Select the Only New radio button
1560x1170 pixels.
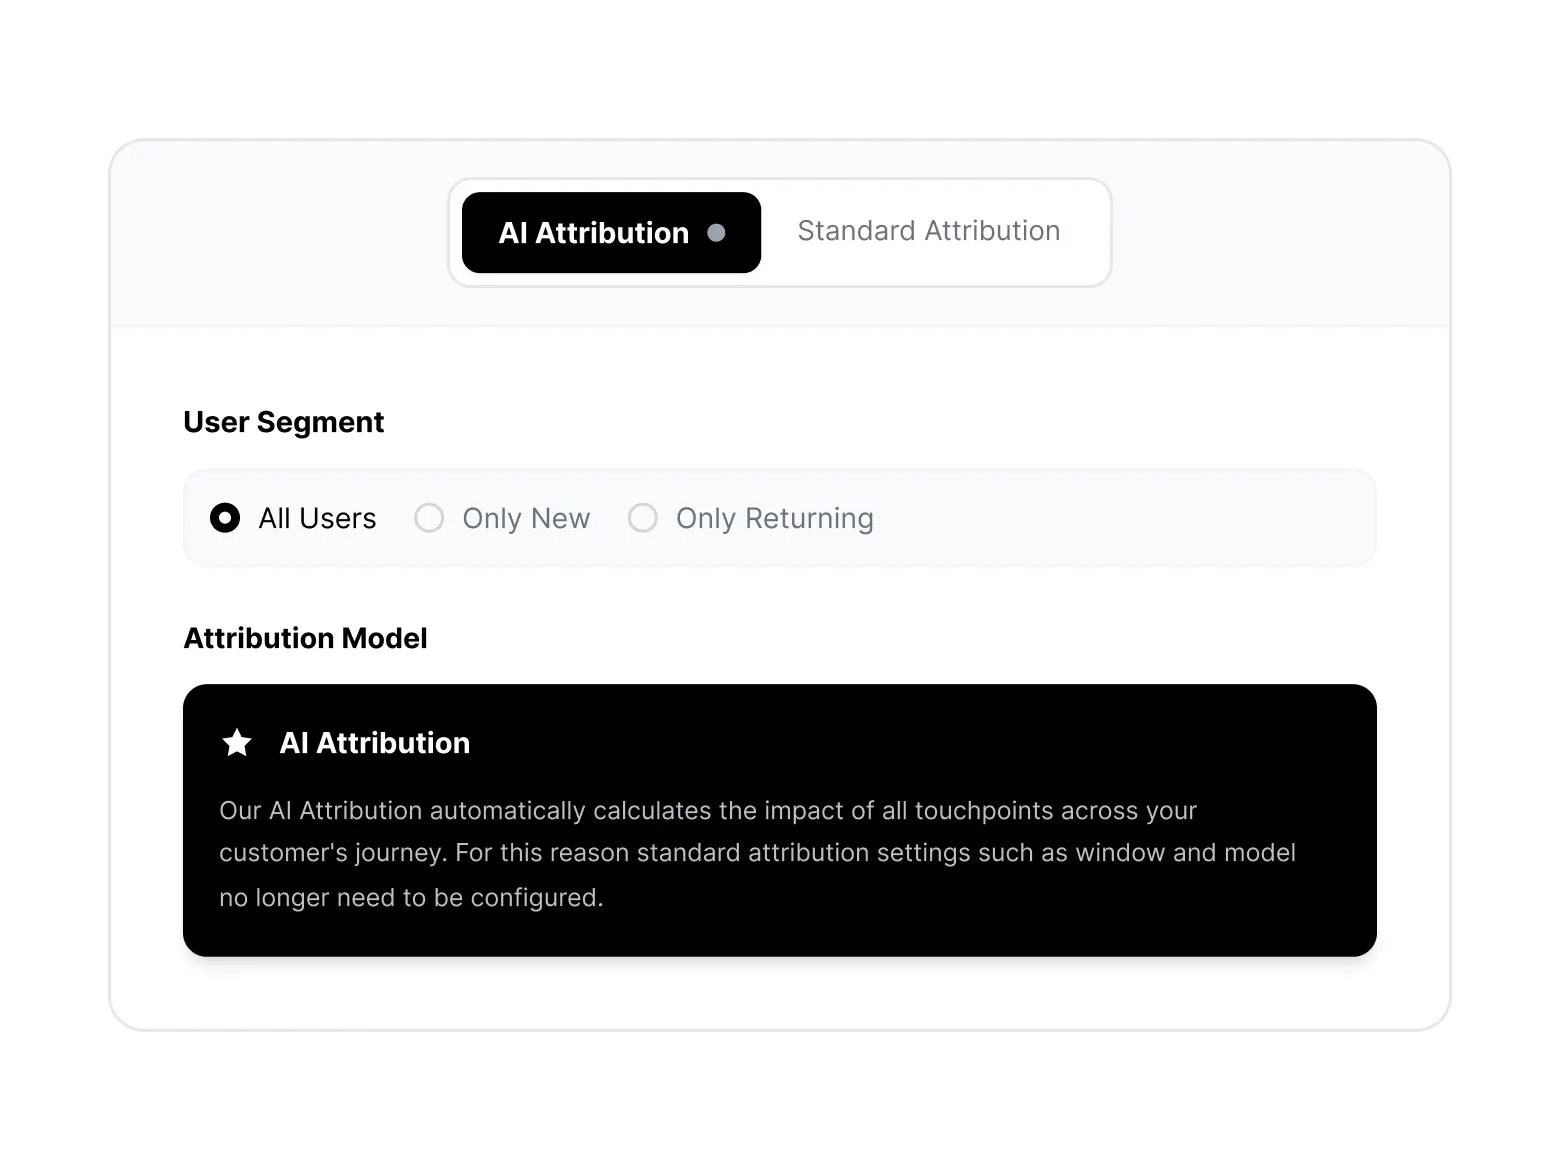[x=429, y=518]
